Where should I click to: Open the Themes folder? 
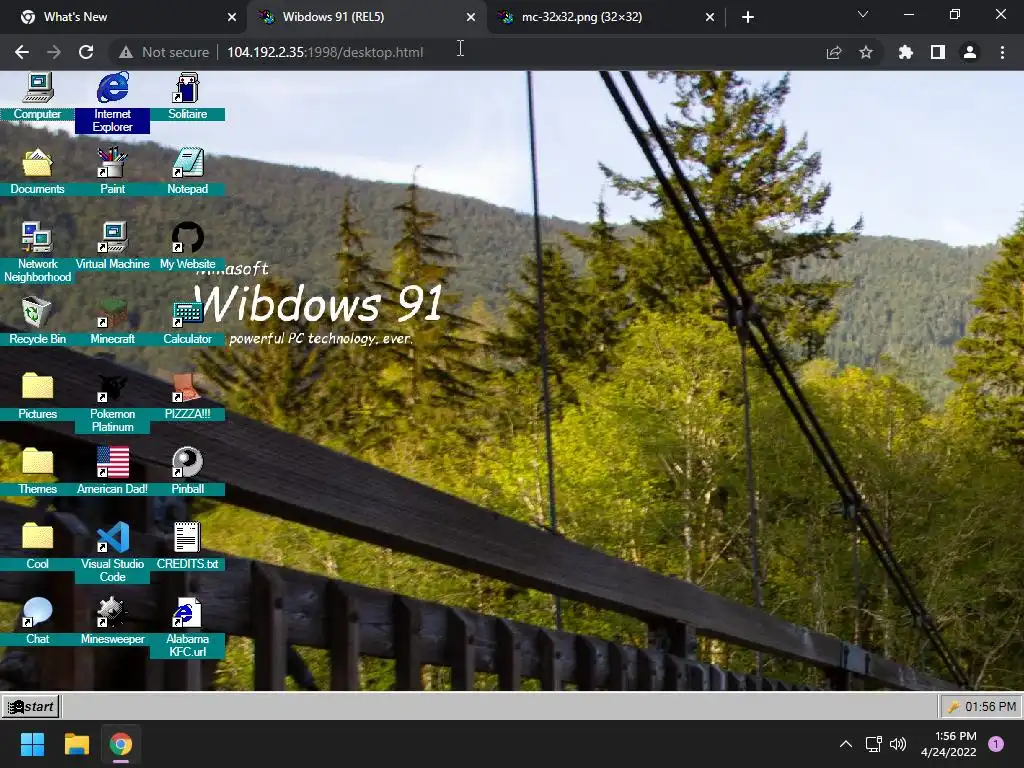click(37, 472)
